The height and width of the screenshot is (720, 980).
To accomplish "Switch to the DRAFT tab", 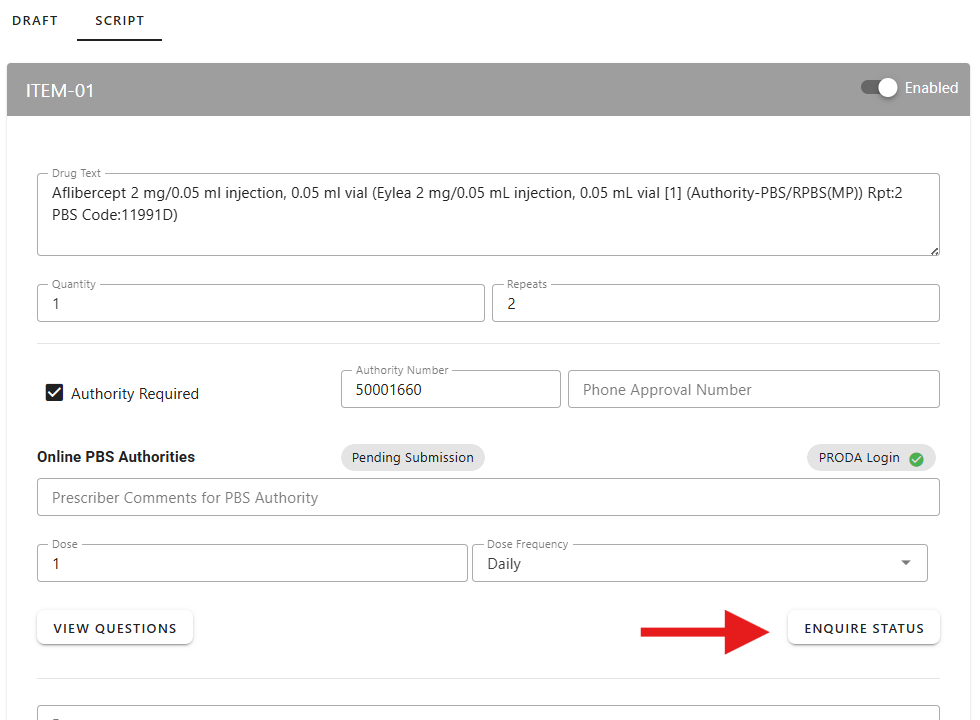I will (x=35, y=20).
